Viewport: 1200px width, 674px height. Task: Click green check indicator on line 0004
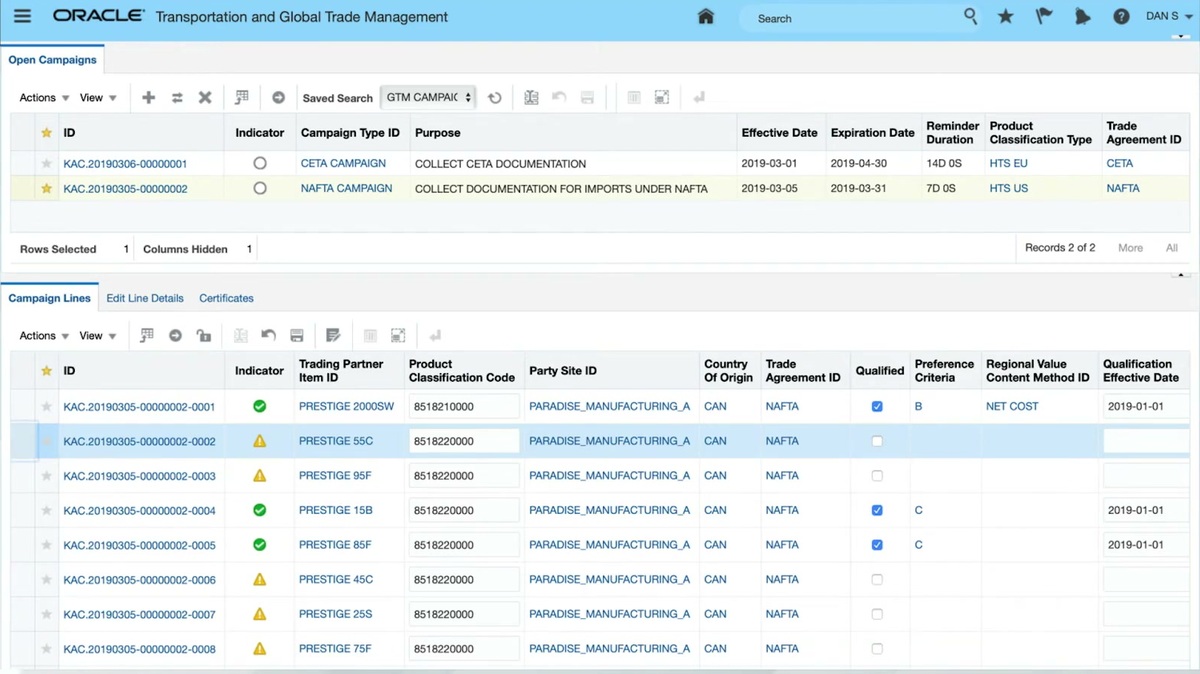pos(259,510)
